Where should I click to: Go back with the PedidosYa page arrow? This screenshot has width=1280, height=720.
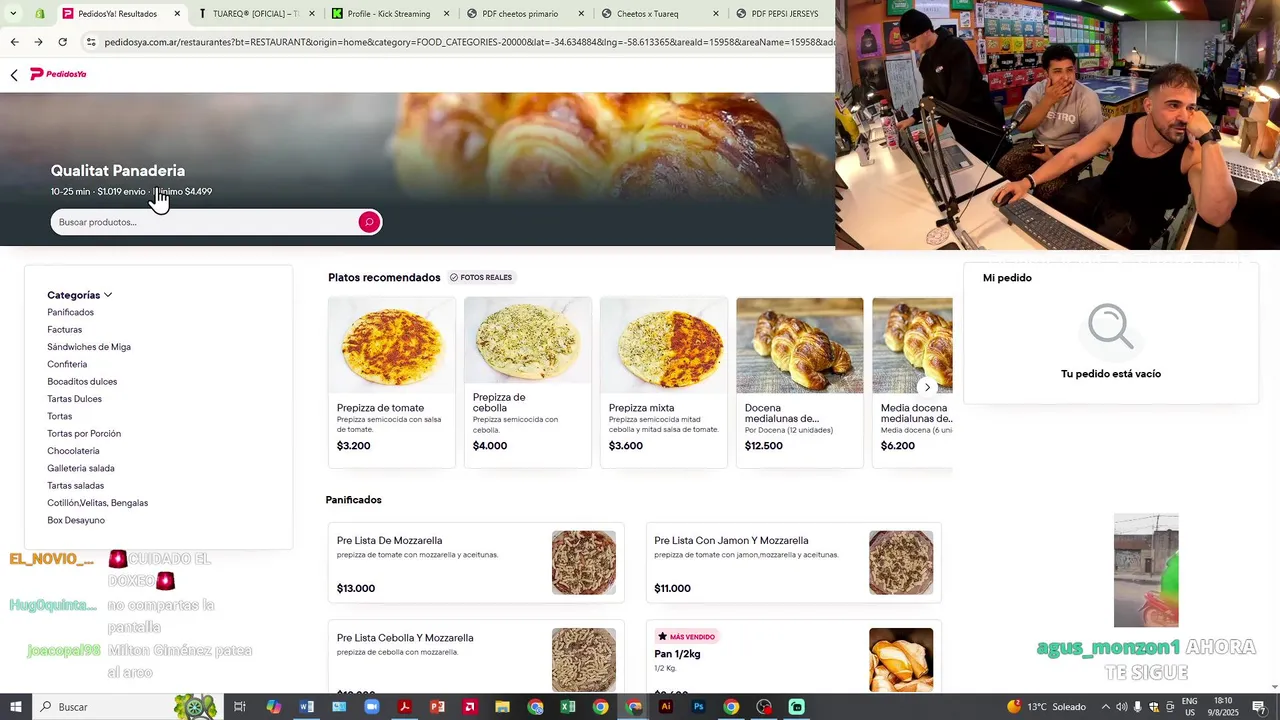click(x=14, y=75)
